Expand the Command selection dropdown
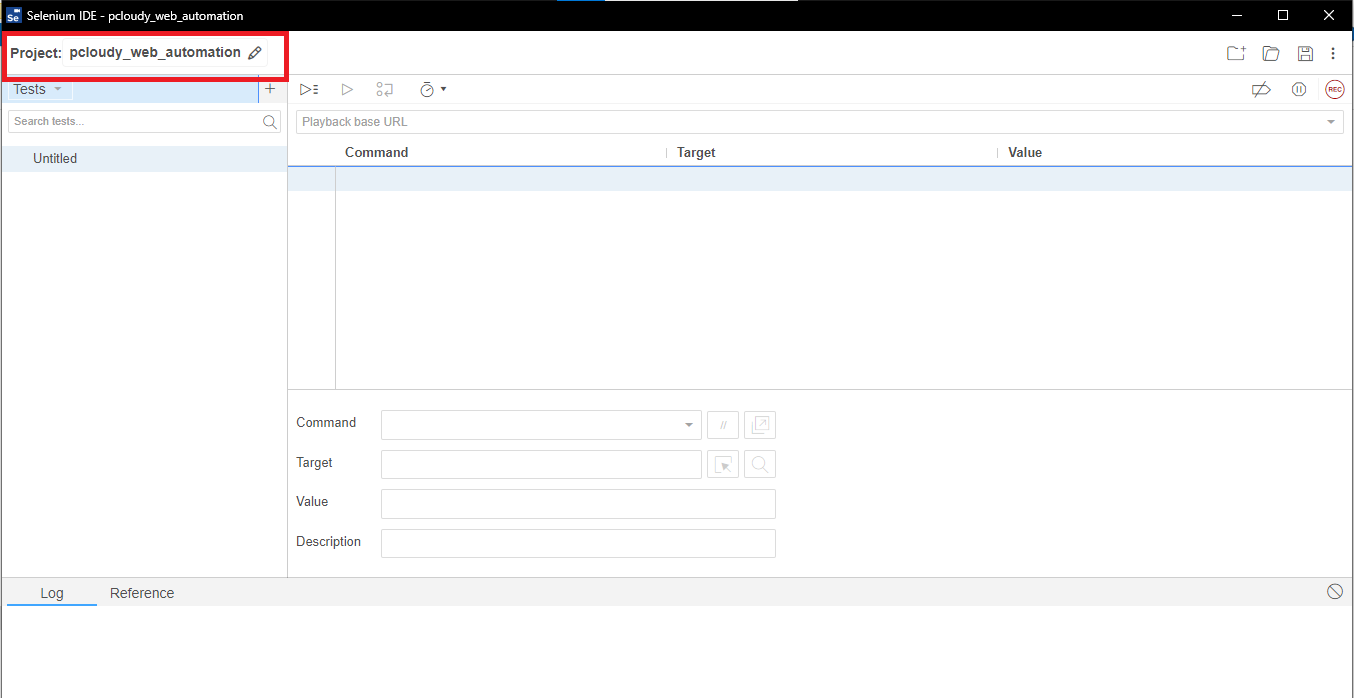Screen dimensions: 1354x698 tap(686, 424)
